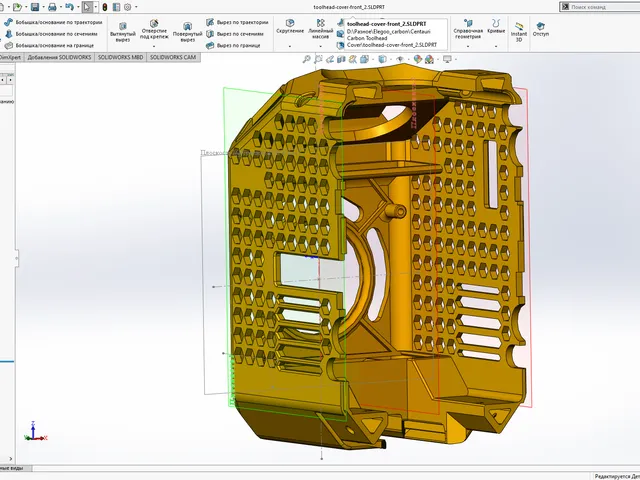Apply the Отступ draft feature
640x480 pixels.
(x=540, y=29)
